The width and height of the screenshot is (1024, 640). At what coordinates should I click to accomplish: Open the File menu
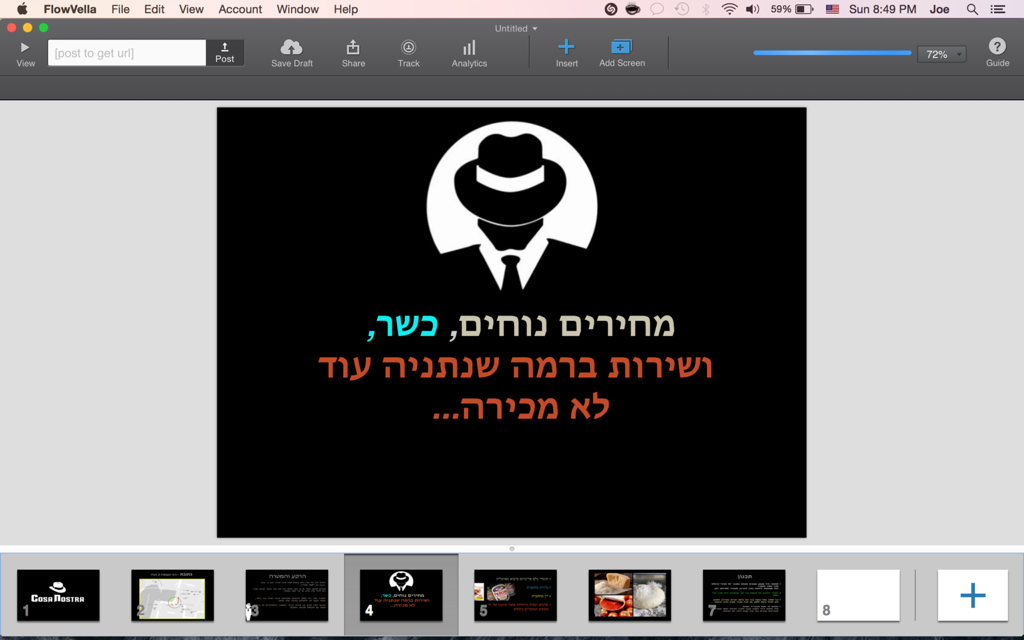point(120,9)
